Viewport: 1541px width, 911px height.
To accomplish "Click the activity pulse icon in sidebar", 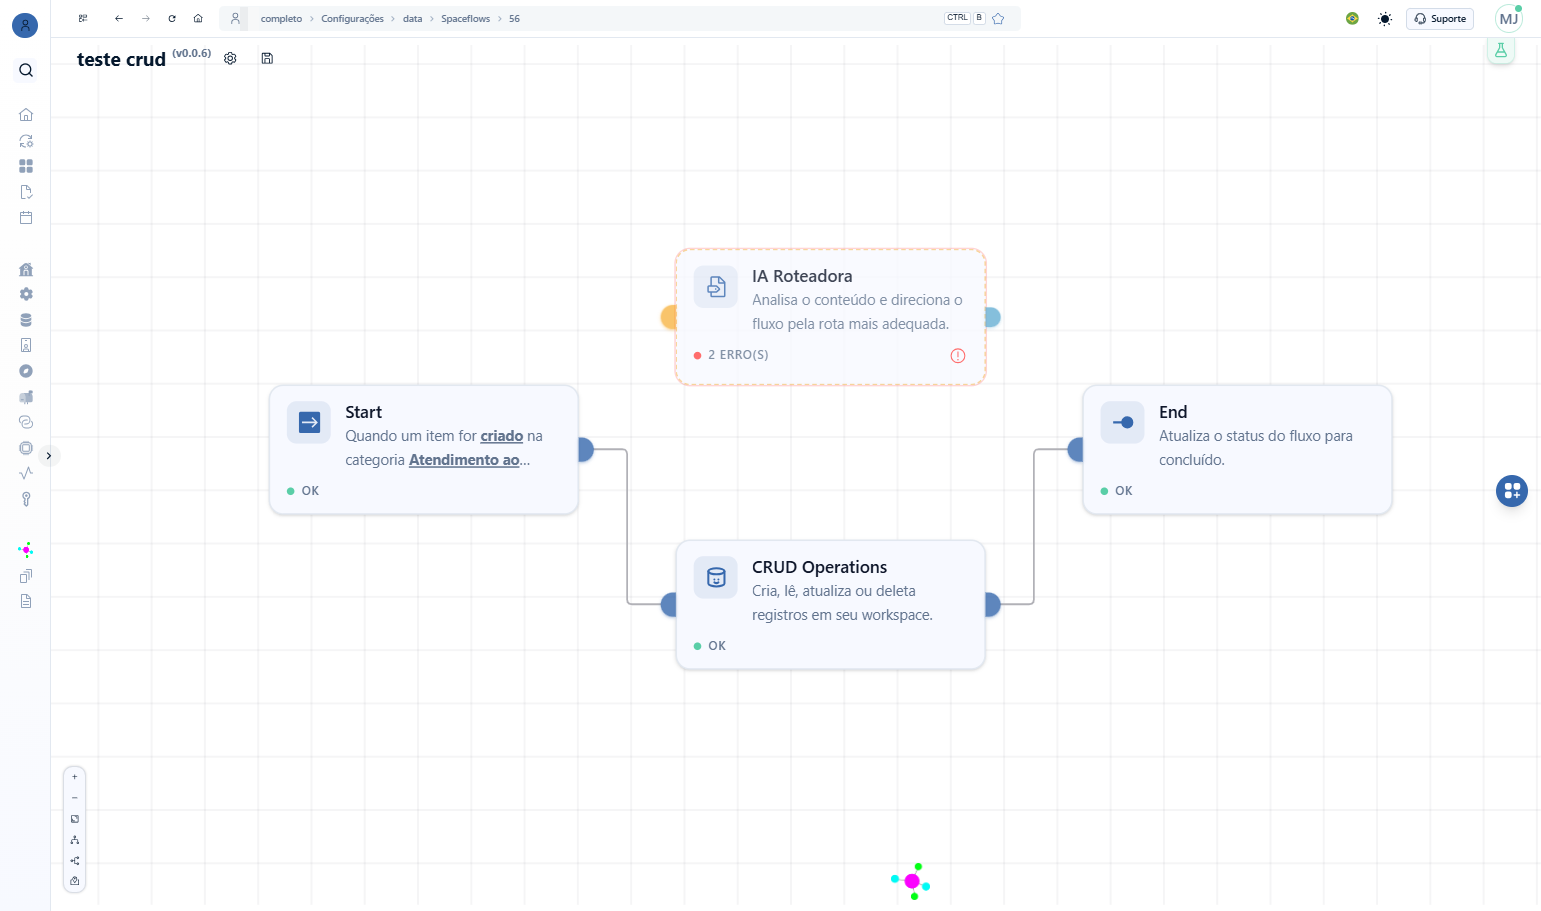I will pyautogui.click(x=26, y=473).
